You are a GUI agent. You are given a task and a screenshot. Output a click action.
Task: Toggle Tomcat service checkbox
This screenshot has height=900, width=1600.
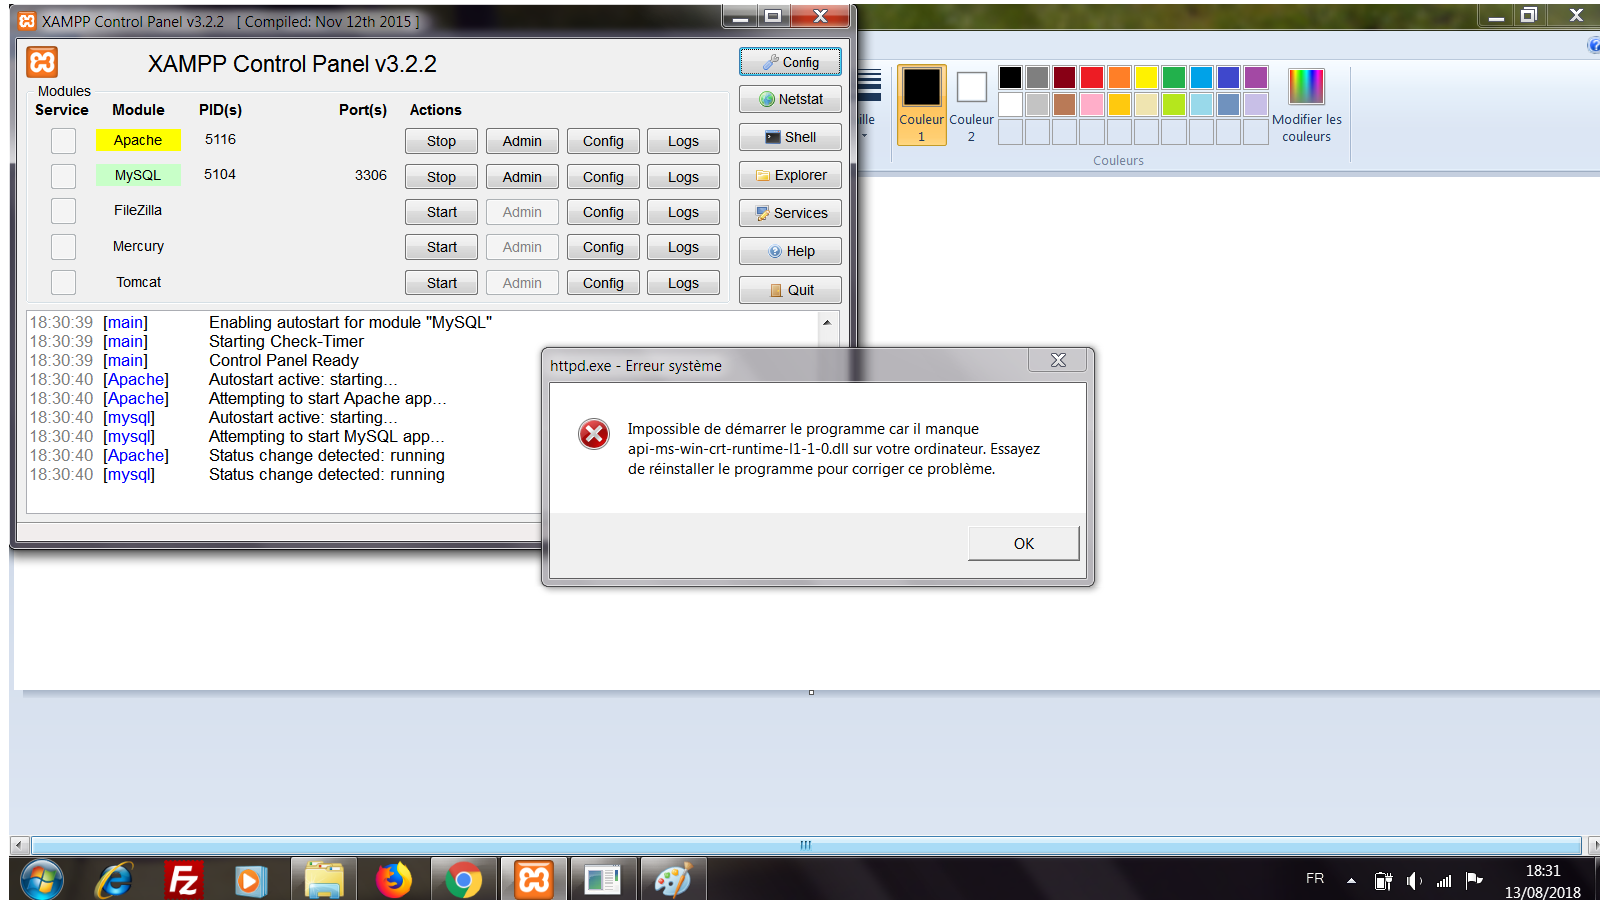pyautogui.click(x=64, y=283)
